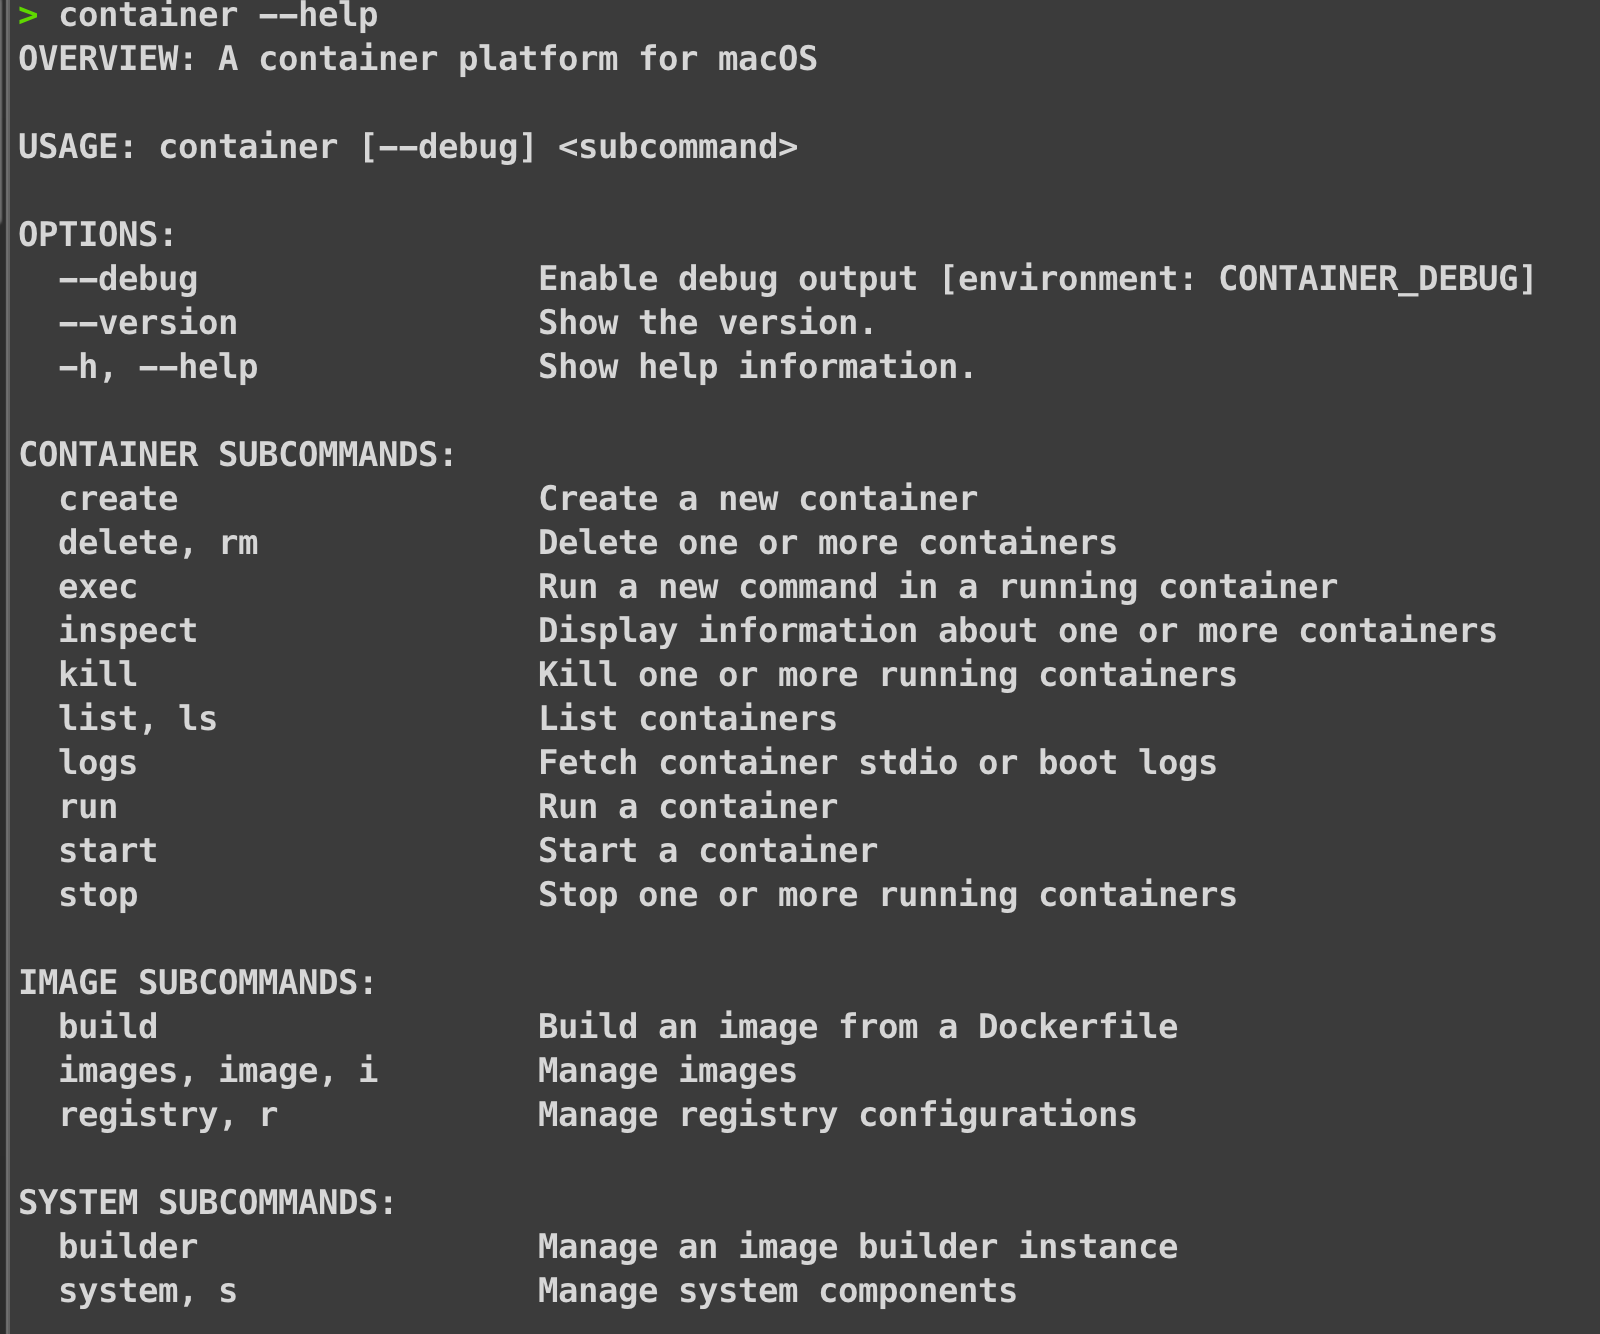1600x1334 pixels.
Task: Click the 'container --help' command text
Action: coord(218,15)
